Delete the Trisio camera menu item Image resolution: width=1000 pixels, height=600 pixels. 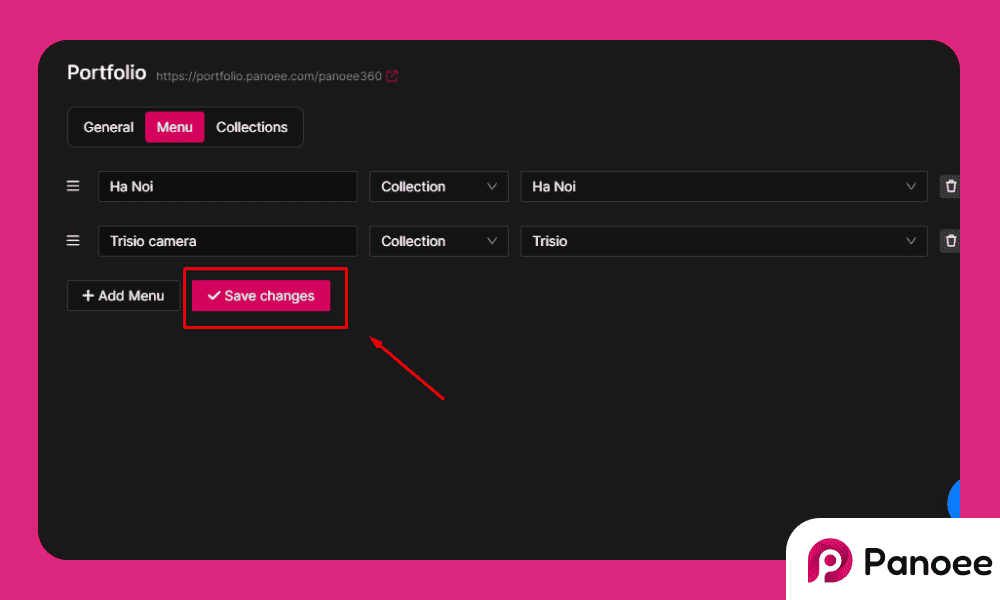(x=950, y=241)
